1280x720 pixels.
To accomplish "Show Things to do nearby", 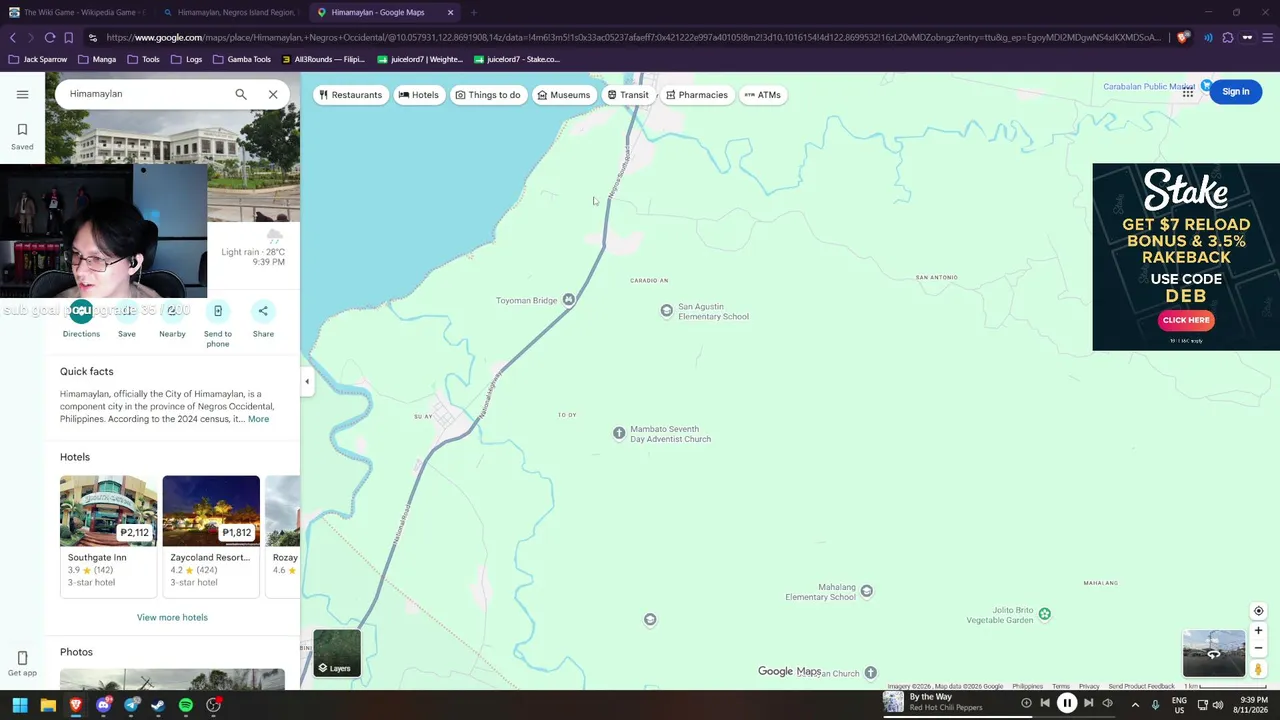I will pos(488,95).
